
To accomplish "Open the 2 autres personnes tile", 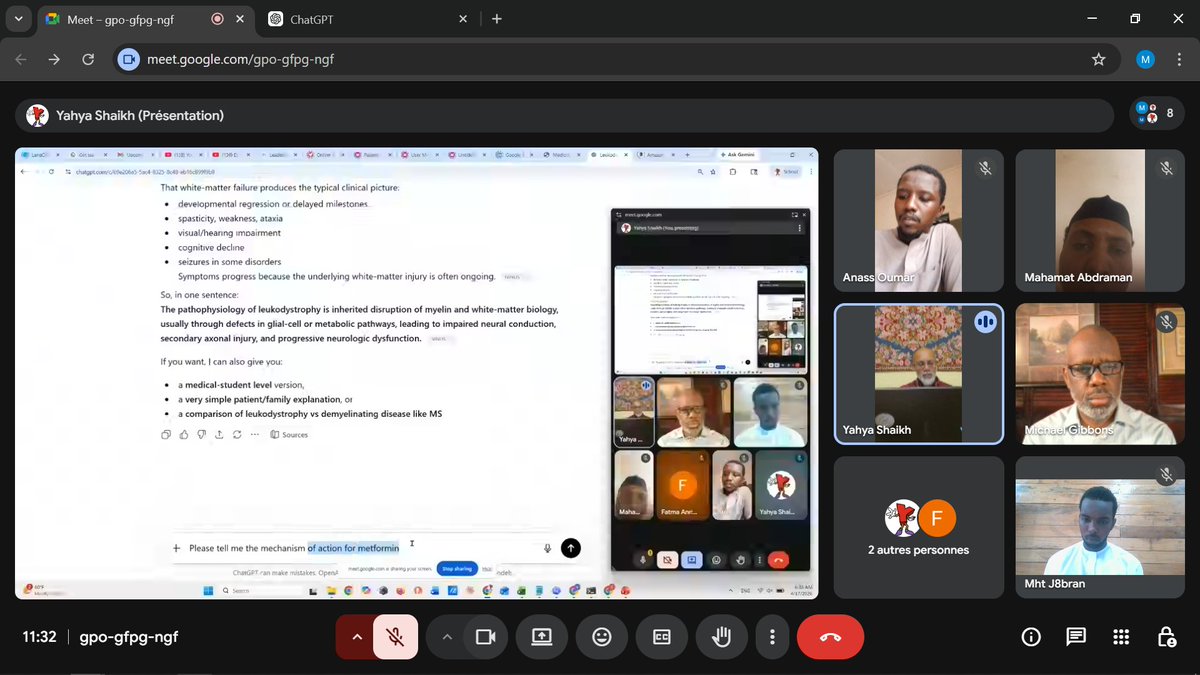I will click(x=918, y=528).
